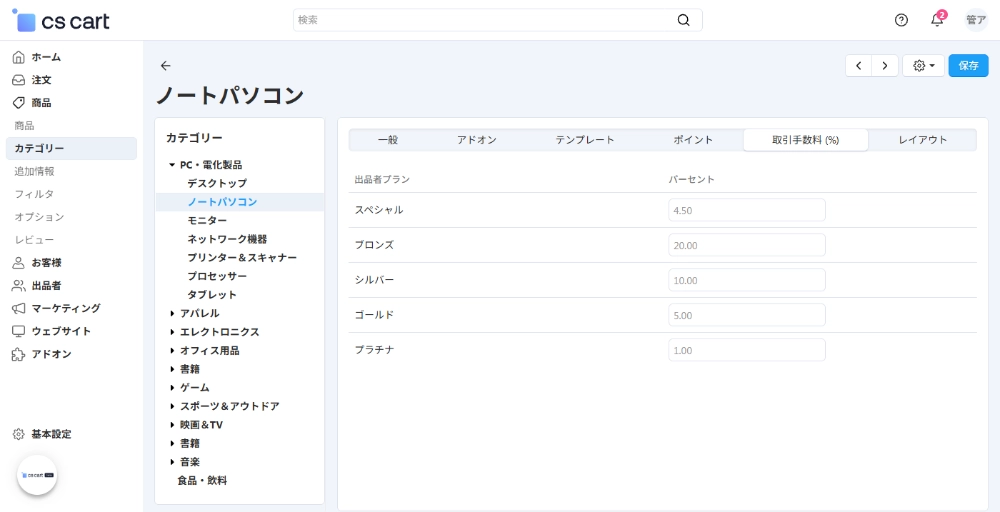Go to previous category with left chevron
The width and height of the screenshot is (1000, 512).
tap(859, 66)
